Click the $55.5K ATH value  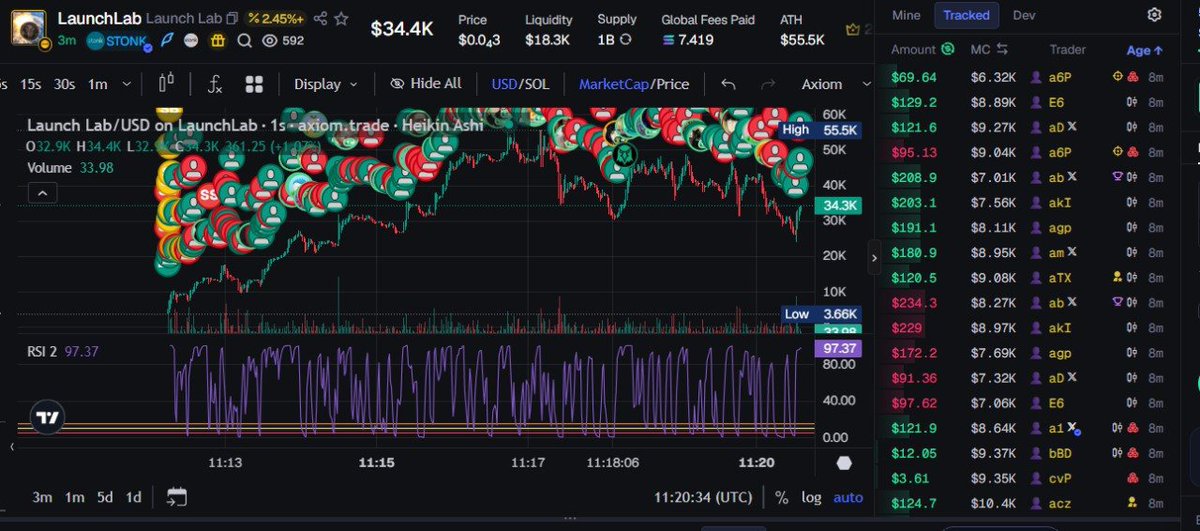803,40
